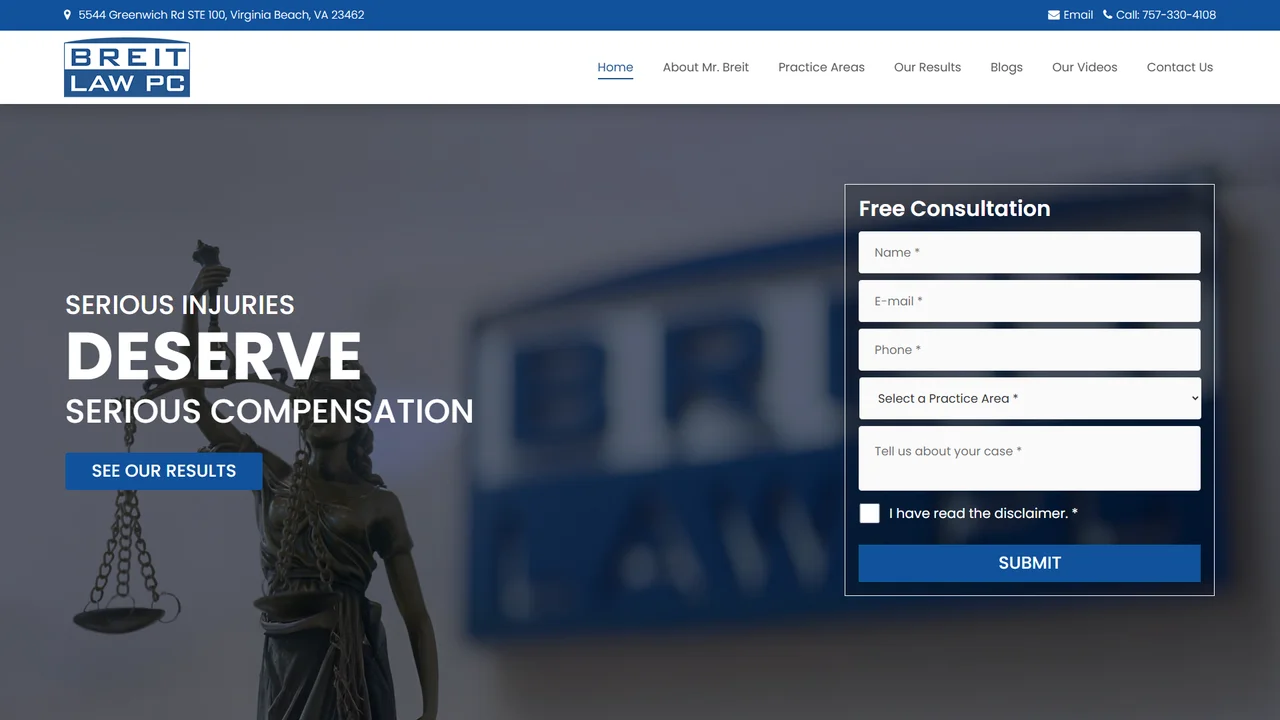1280x720 pixels.
Task: Expand the Select a Practice Area dropdown
Action: pos(1029,398)
